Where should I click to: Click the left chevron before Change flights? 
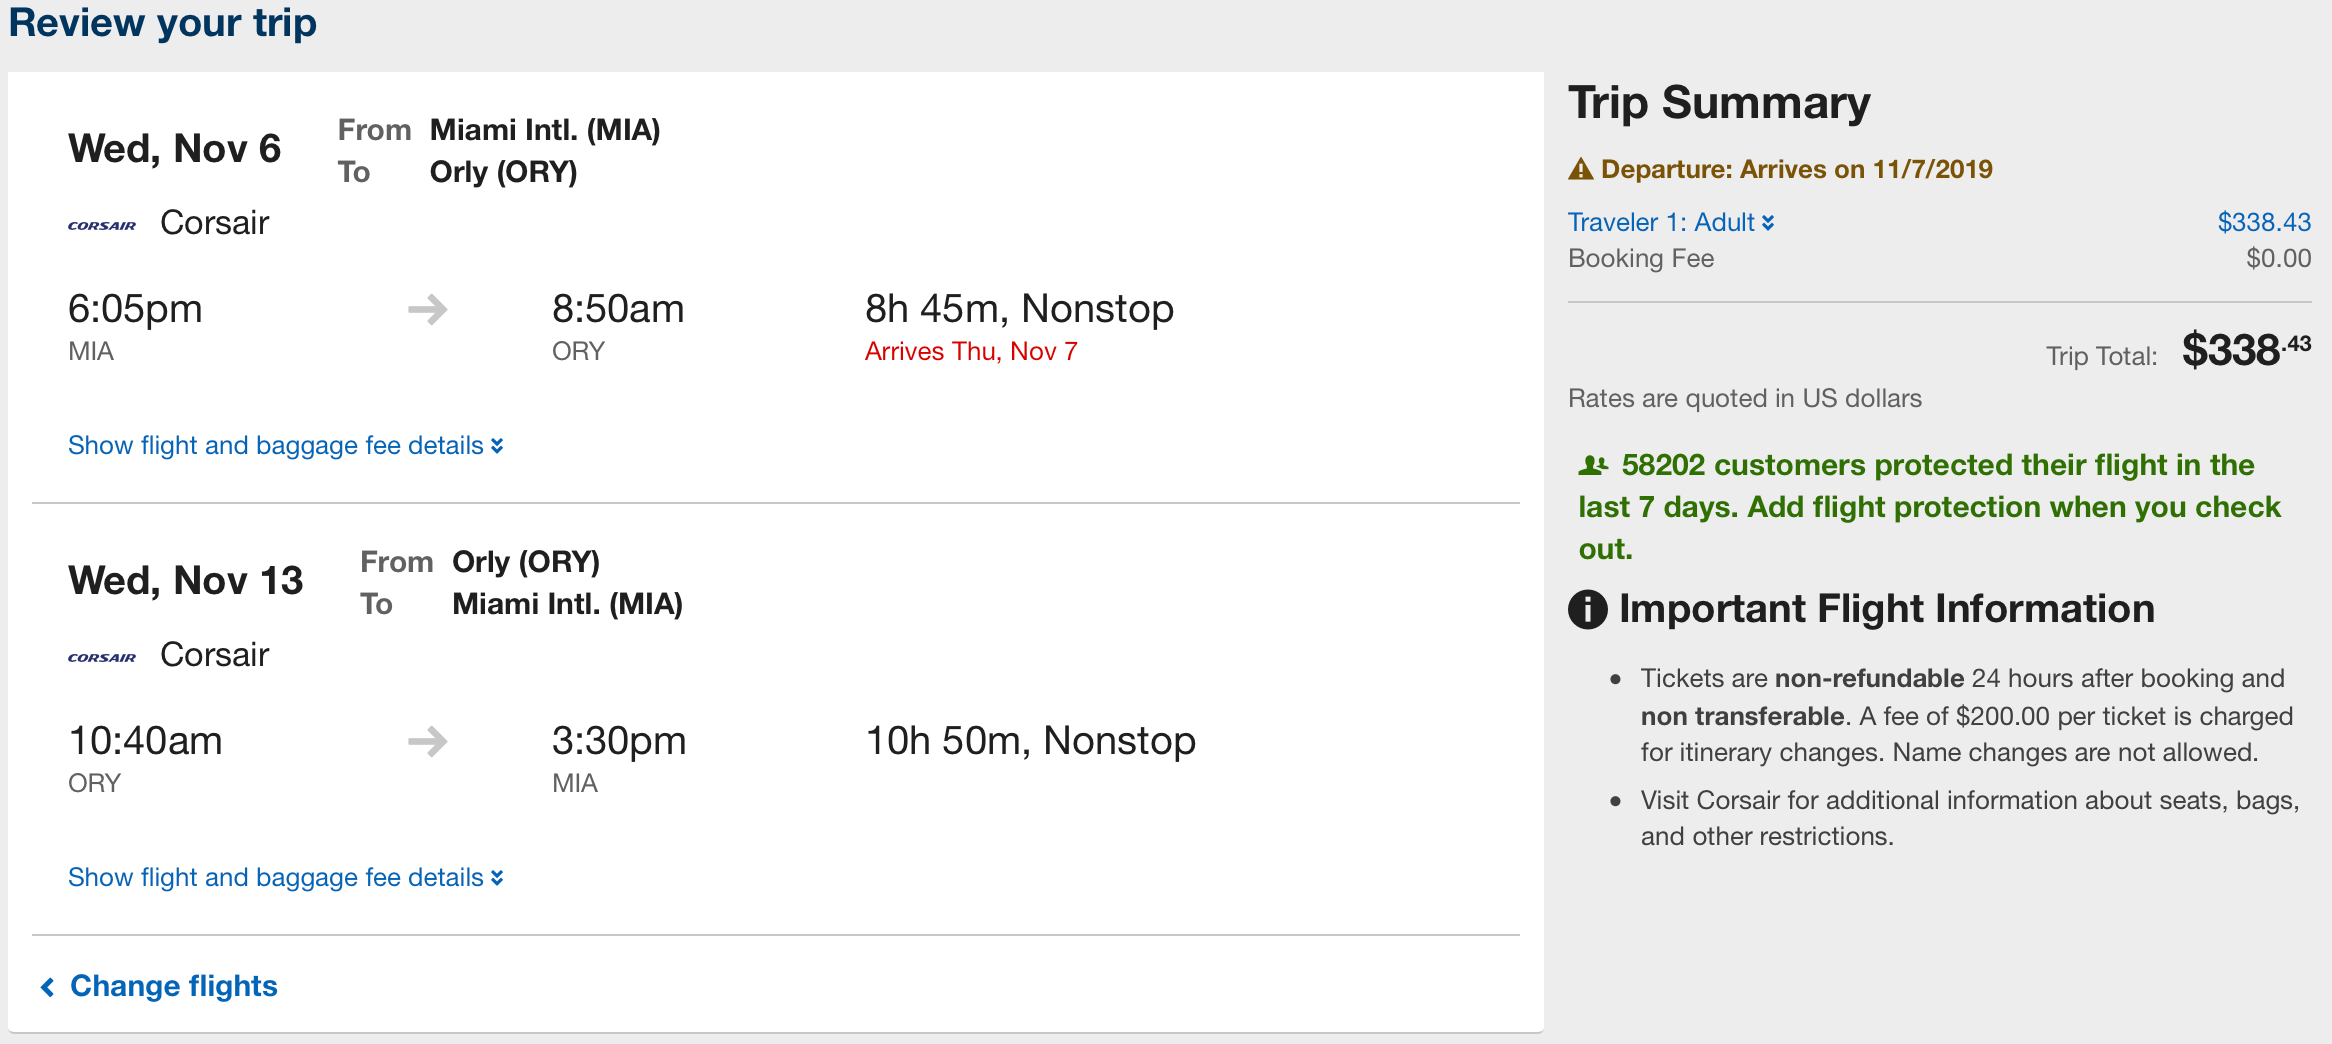tap(47, 987)
